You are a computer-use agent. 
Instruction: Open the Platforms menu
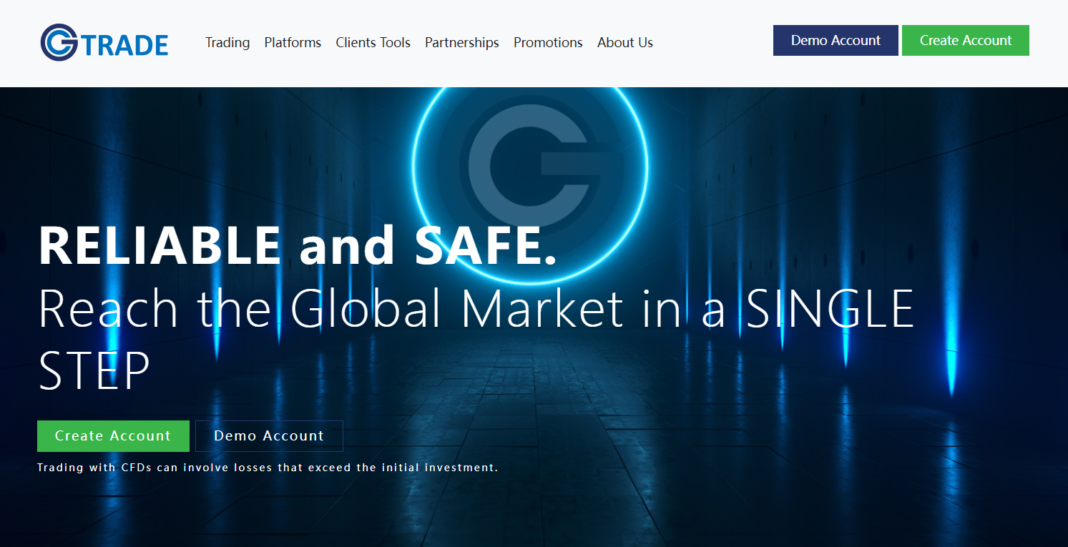292,42
